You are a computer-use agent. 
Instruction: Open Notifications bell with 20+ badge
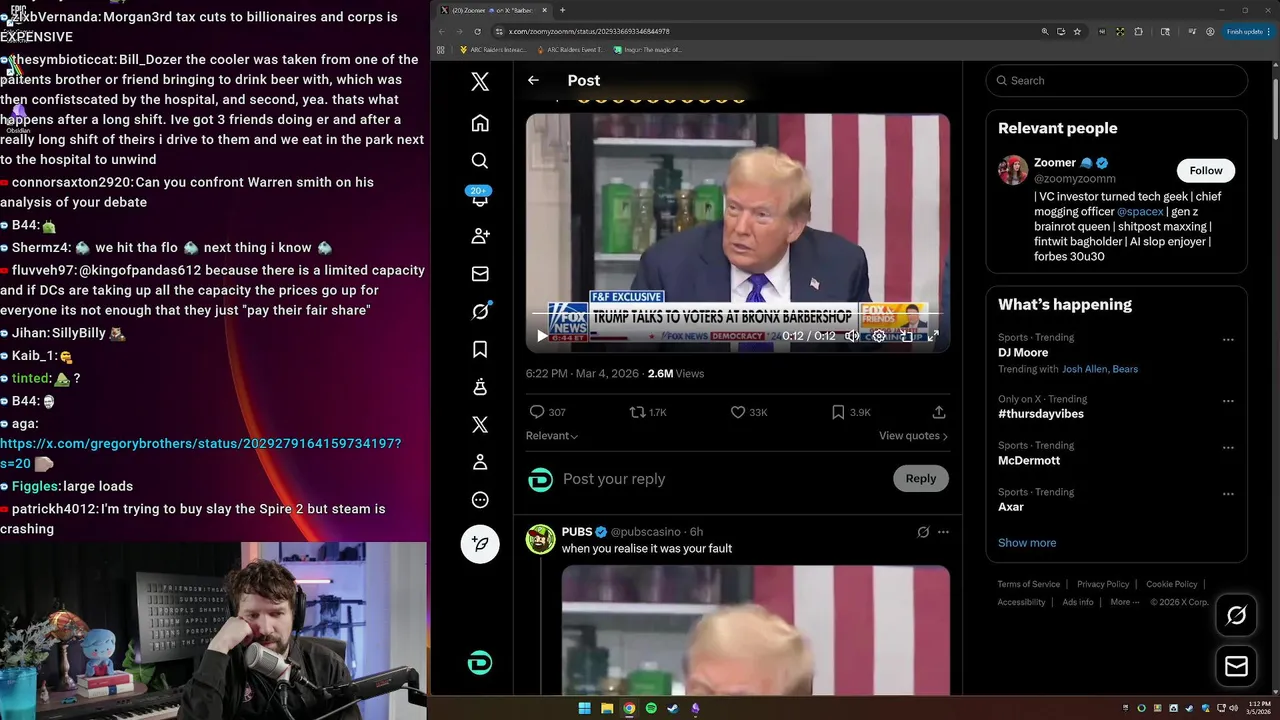tap(480, 197)
